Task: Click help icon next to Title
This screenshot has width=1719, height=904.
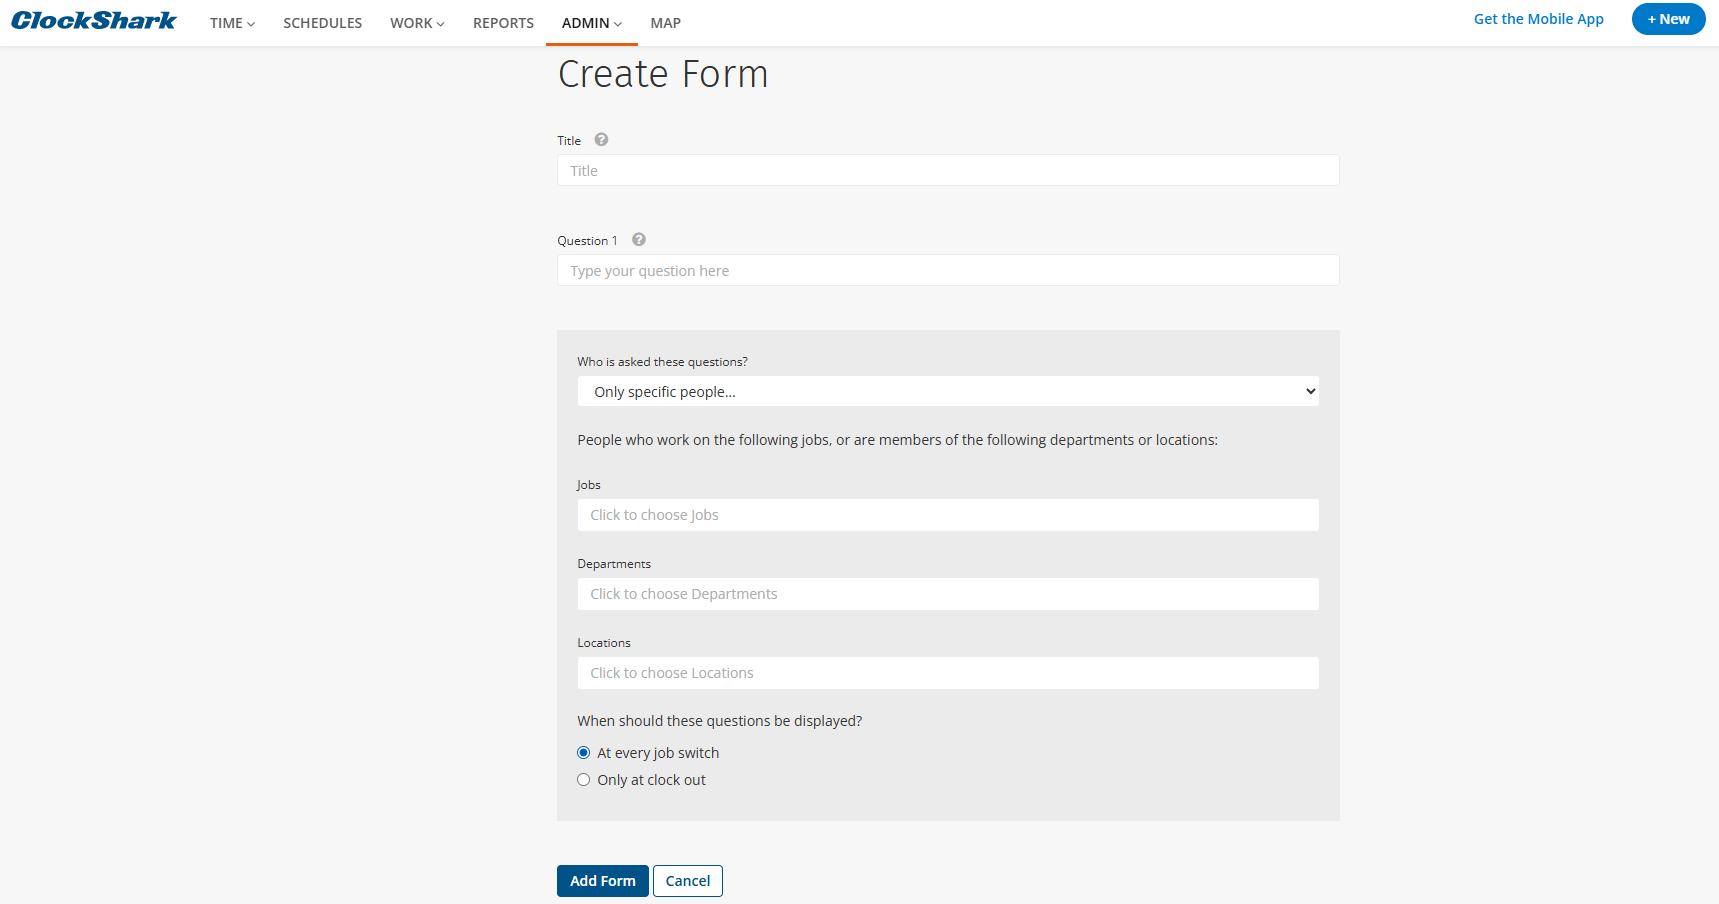Action: coord(601,140)
